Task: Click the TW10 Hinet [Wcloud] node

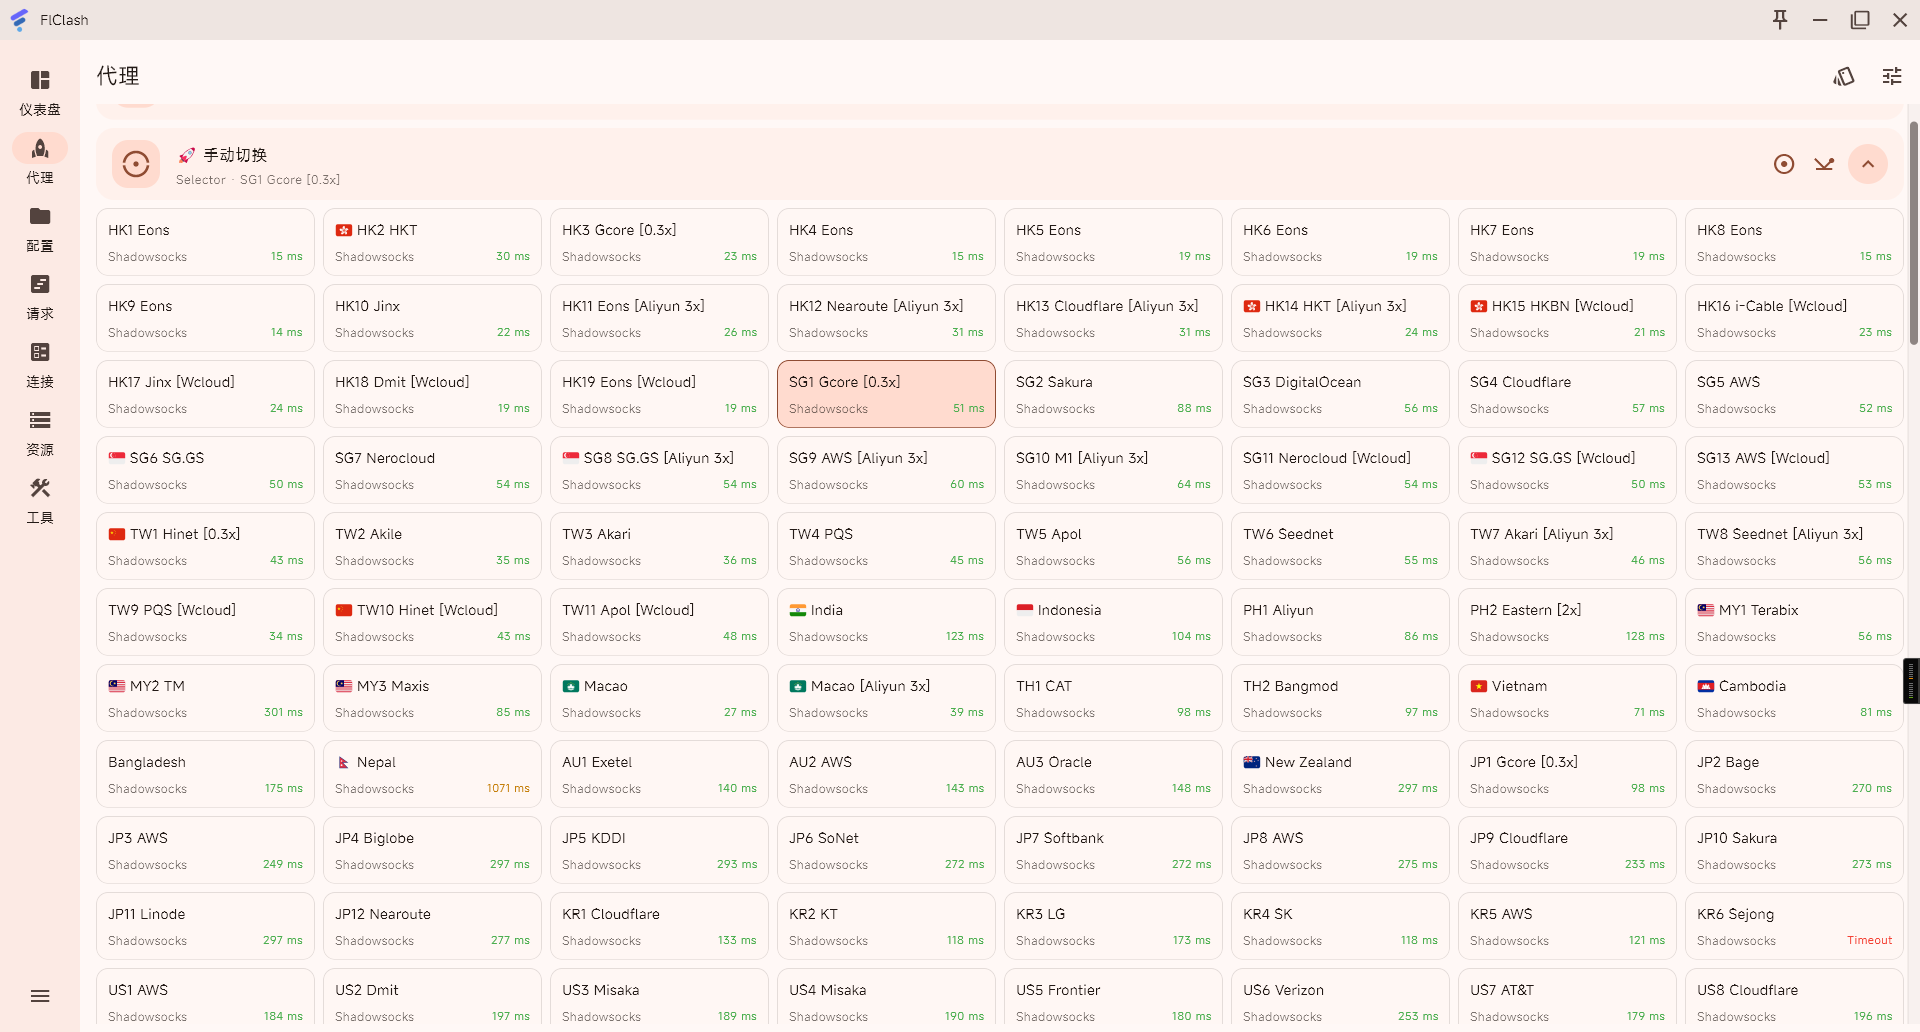Action: [432, 622]
